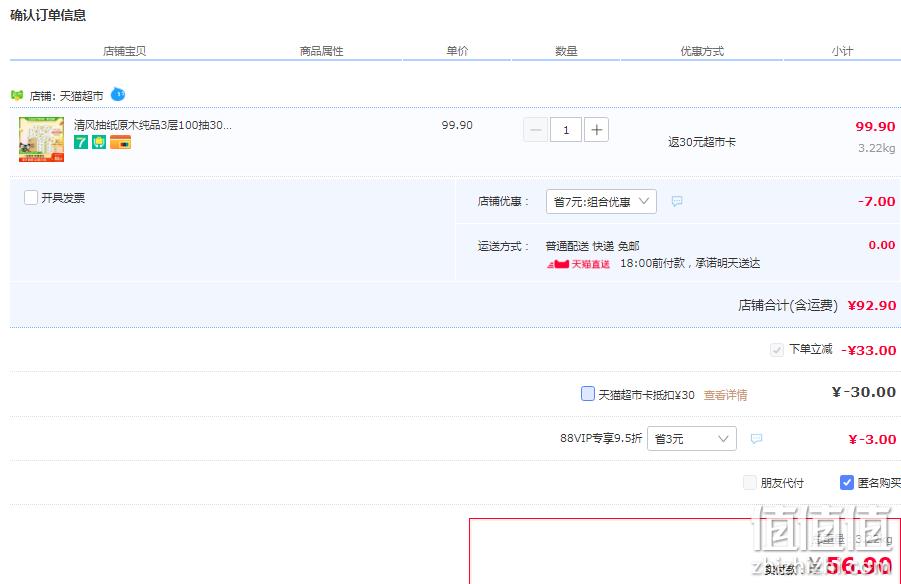Click the ¥-3.00 VIP discount amount
The width and height of the screenshot is (901, 584).
click(872, 440)
